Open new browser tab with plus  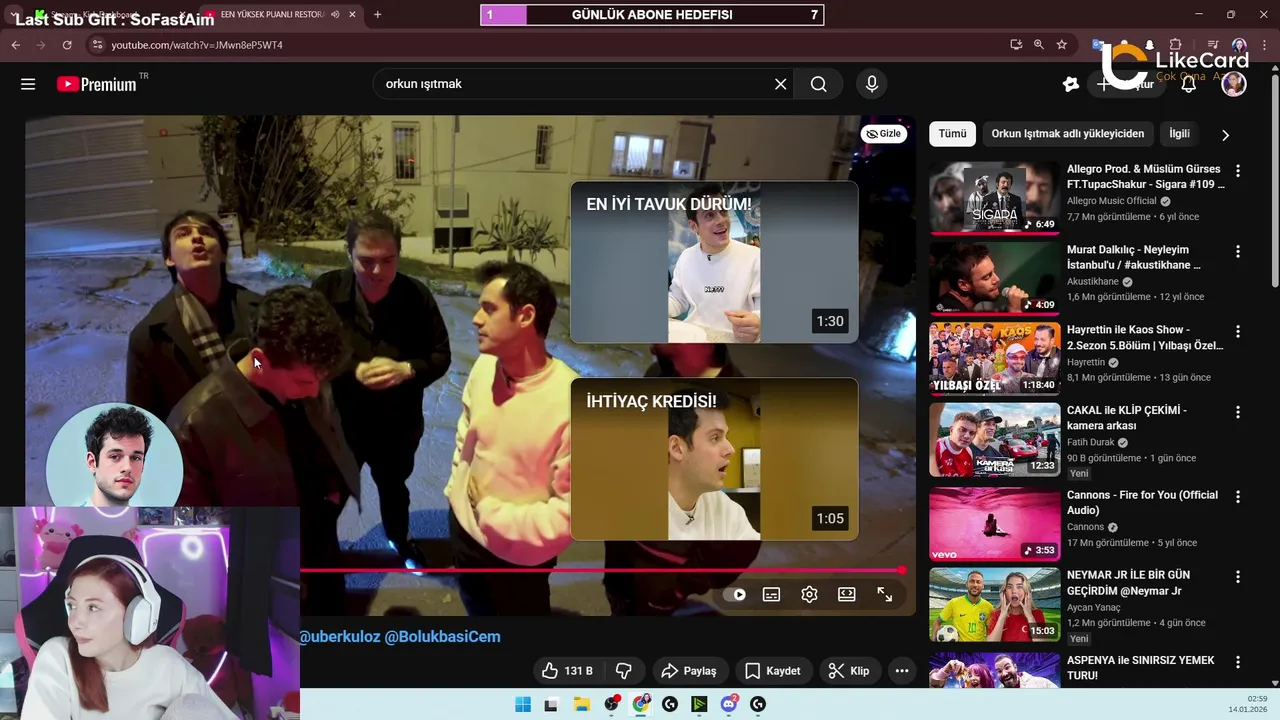[377, 15]
